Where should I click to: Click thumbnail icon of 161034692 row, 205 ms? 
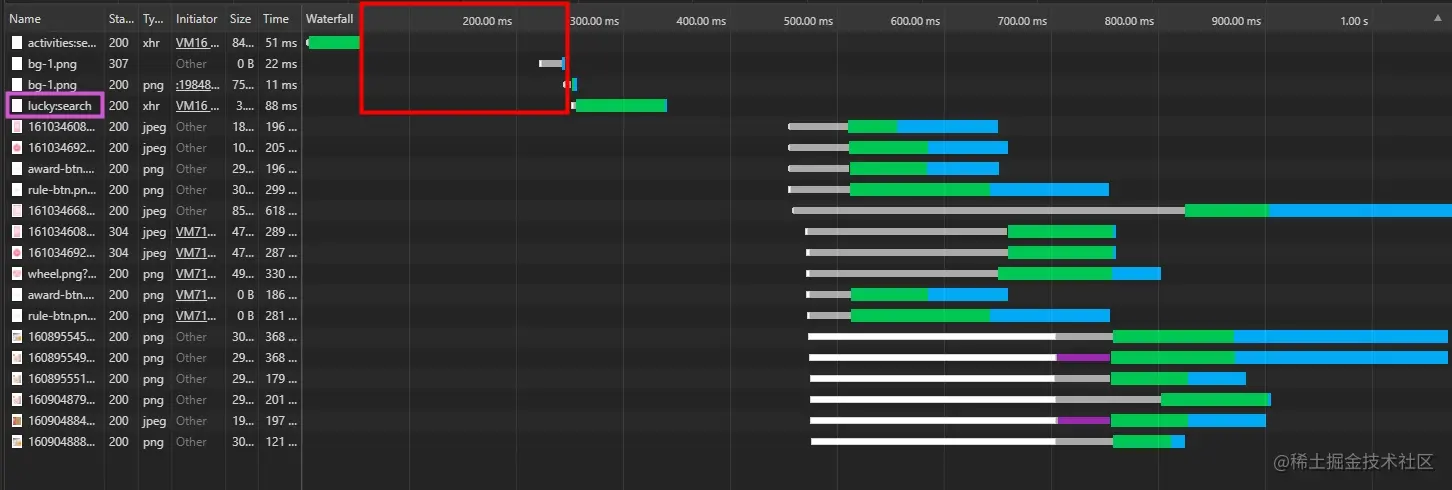tap(17, 148)
